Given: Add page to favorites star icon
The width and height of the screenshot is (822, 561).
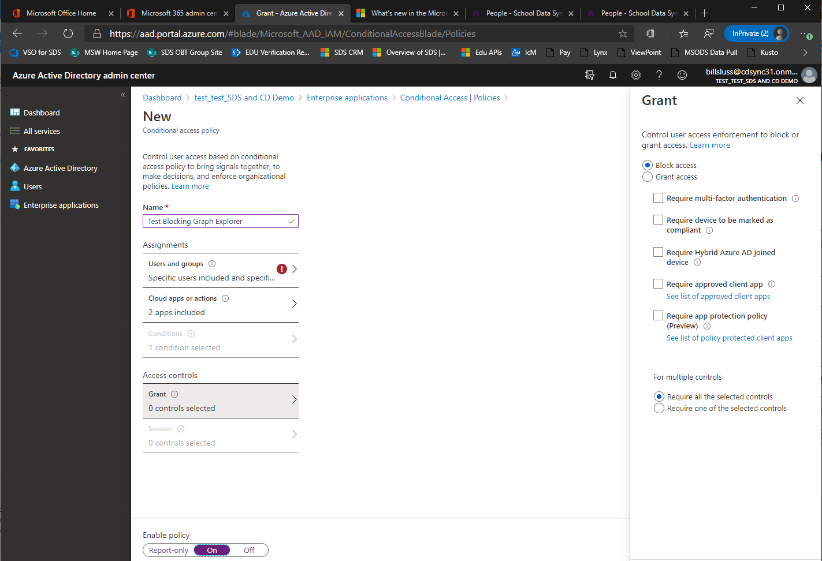Looking at the screenshot, I should (622, 34).
